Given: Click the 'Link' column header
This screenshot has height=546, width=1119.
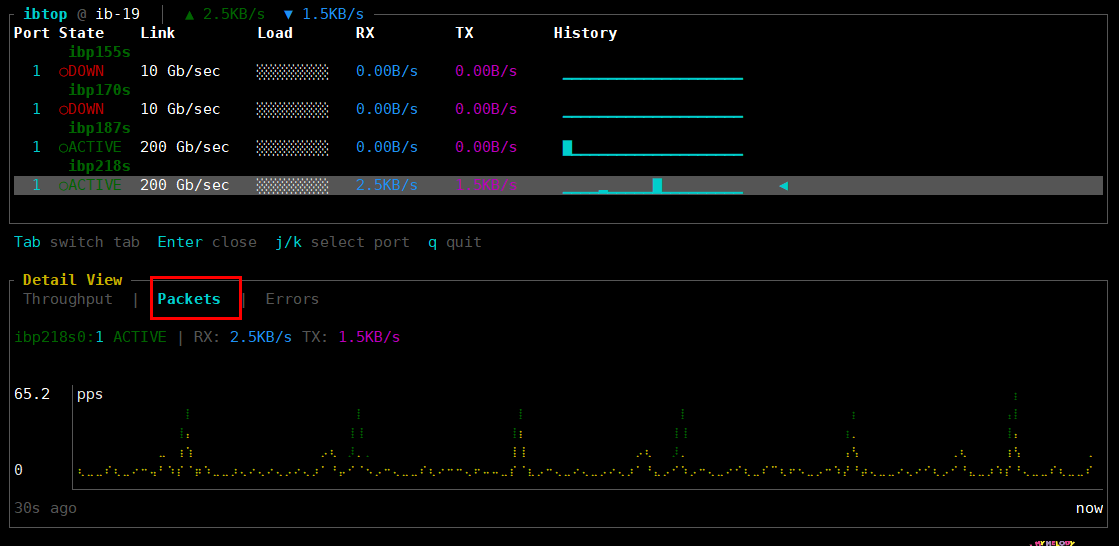Looking at the screenshot, I should pos(158,33).
